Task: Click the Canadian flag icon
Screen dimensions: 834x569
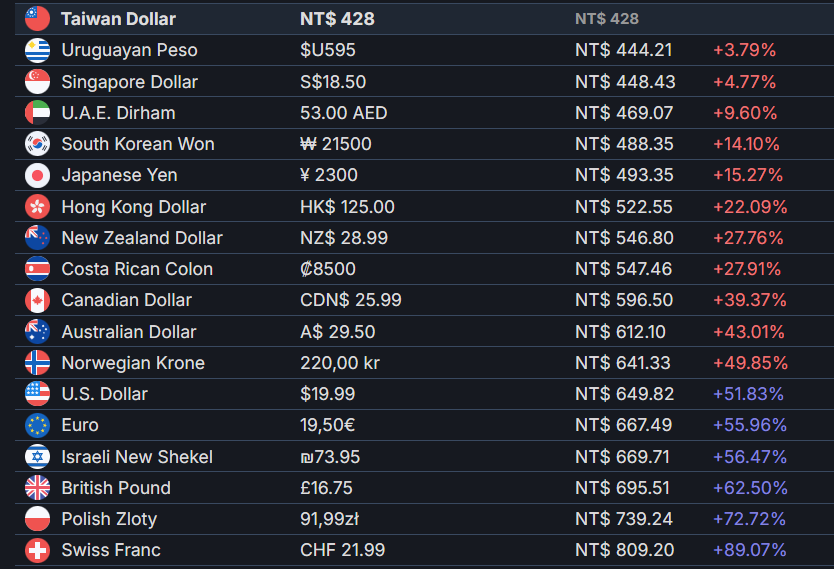Action: [x=37, y=300]
